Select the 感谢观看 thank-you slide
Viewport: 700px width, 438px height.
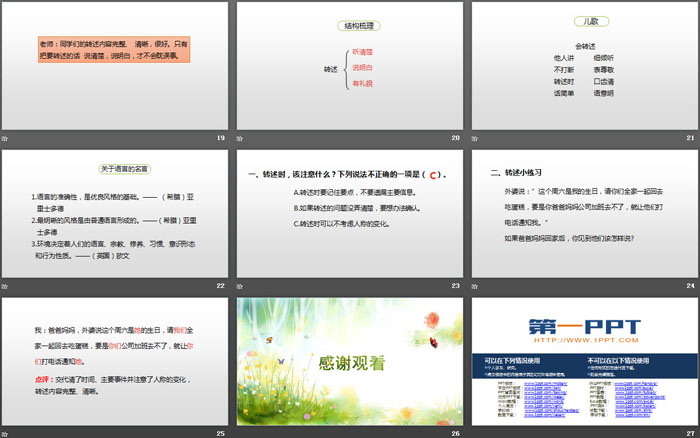tap(349, 361)
